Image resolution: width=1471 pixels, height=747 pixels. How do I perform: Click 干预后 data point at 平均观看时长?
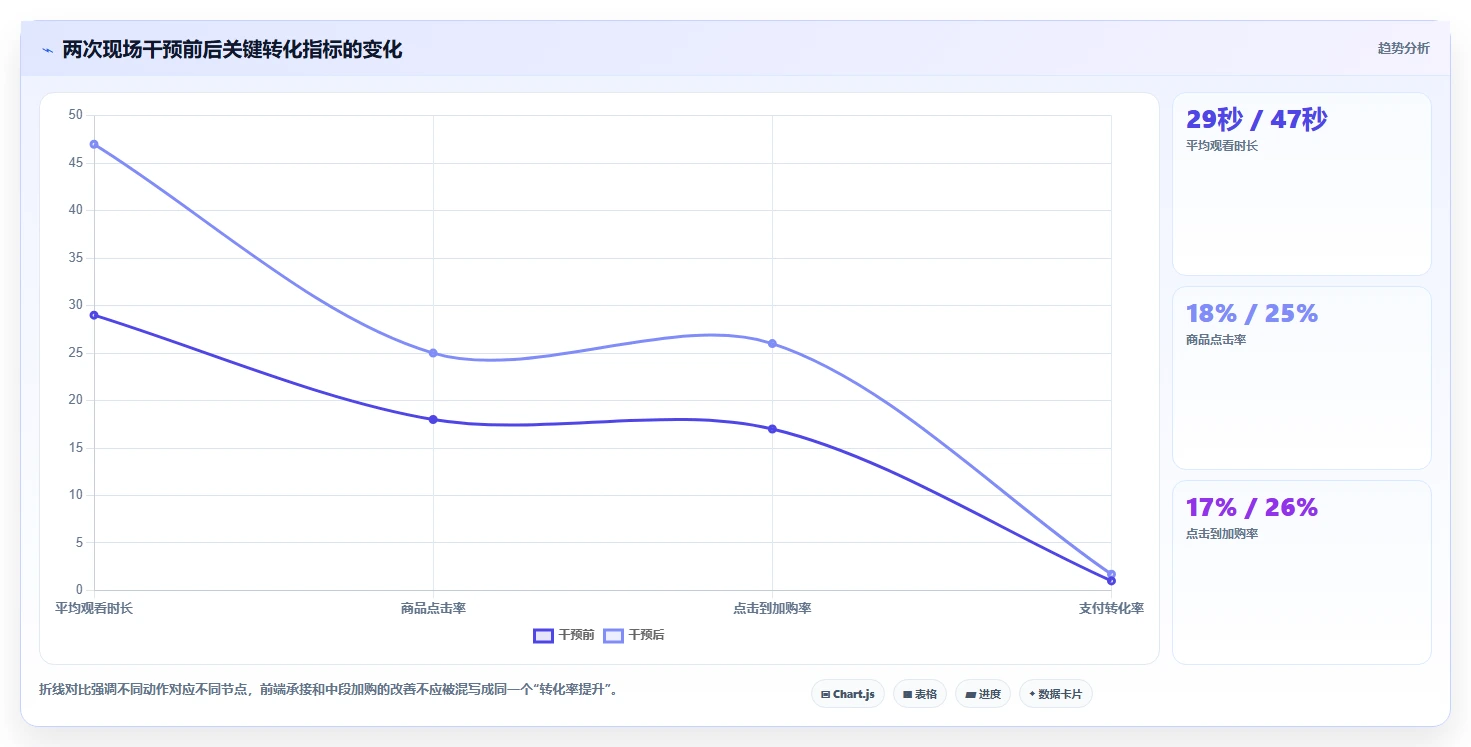point(94,144)
